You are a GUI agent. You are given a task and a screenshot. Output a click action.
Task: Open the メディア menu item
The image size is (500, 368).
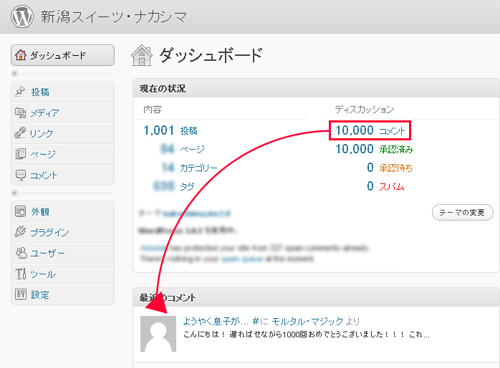pyautogui.click(x=45, y=113)
